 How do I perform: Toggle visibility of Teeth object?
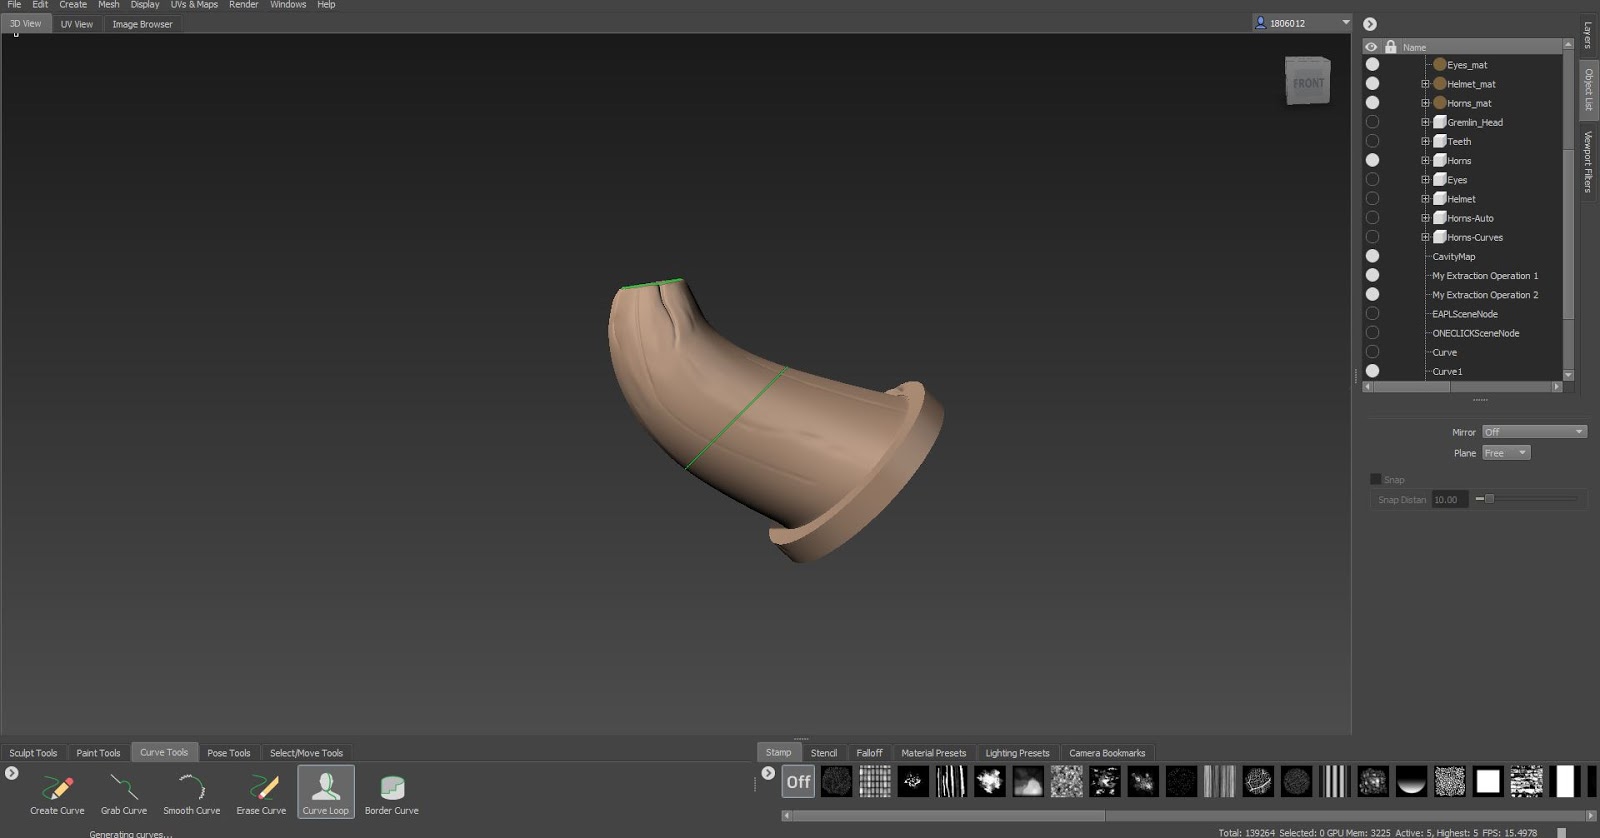click(x=1372, y=141)
